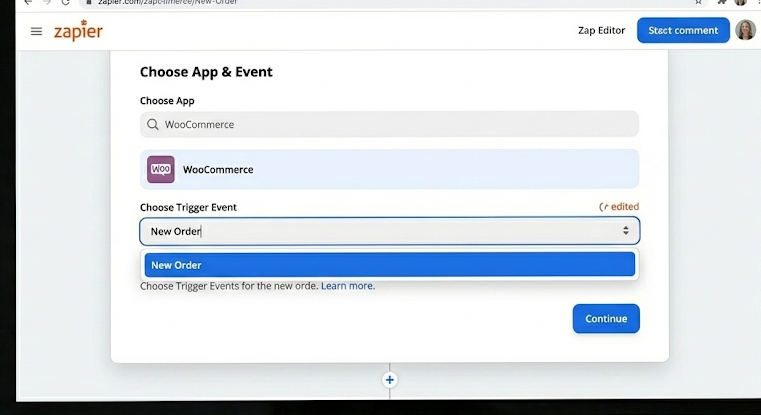The width and height of the screenshot is (761, 415).
Task: Click the Continue button
Action: [605, 318]
